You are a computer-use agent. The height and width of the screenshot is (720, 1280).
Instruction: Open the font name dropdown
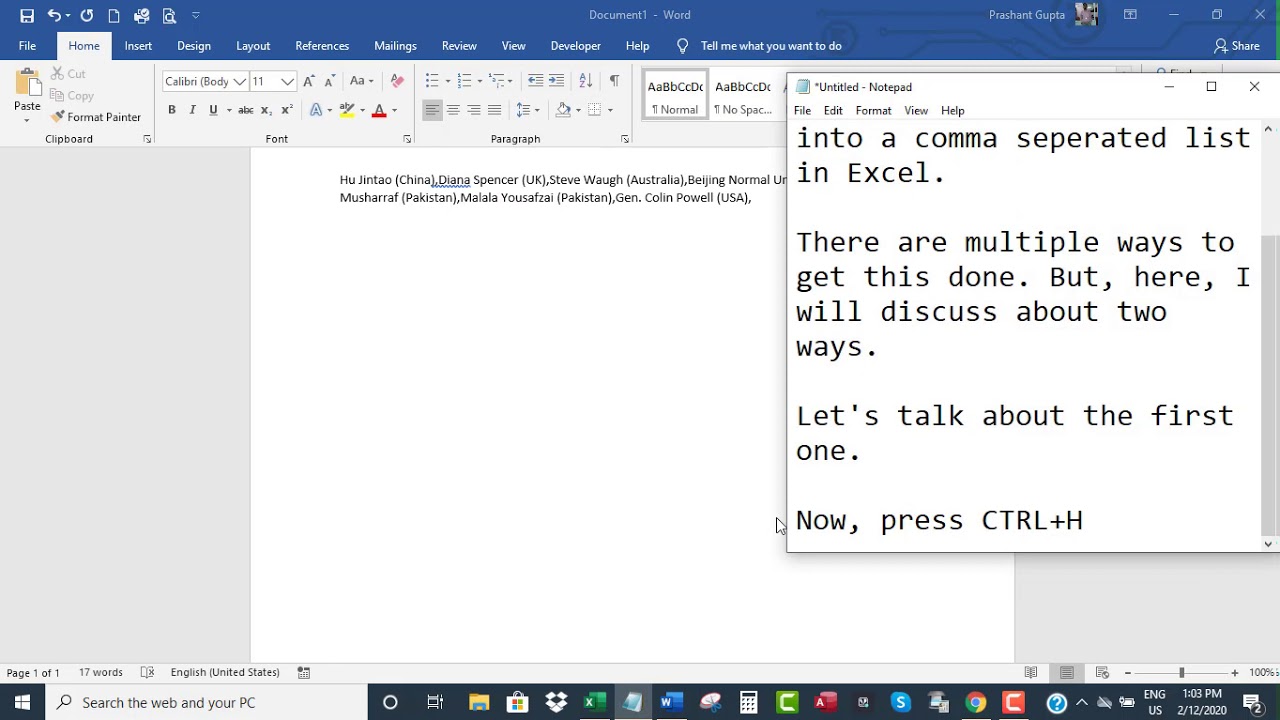240,81
